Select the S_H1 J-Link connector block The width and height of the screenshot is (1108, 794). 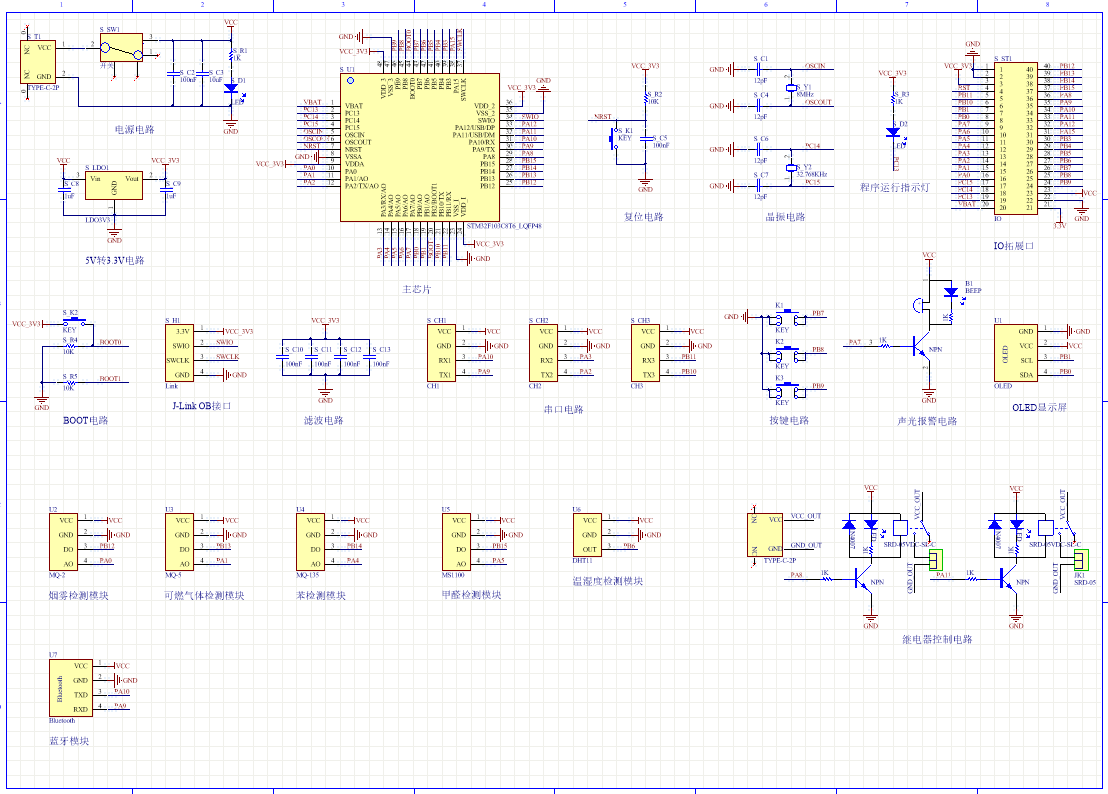pyautogui.click(x=180, y=352)
